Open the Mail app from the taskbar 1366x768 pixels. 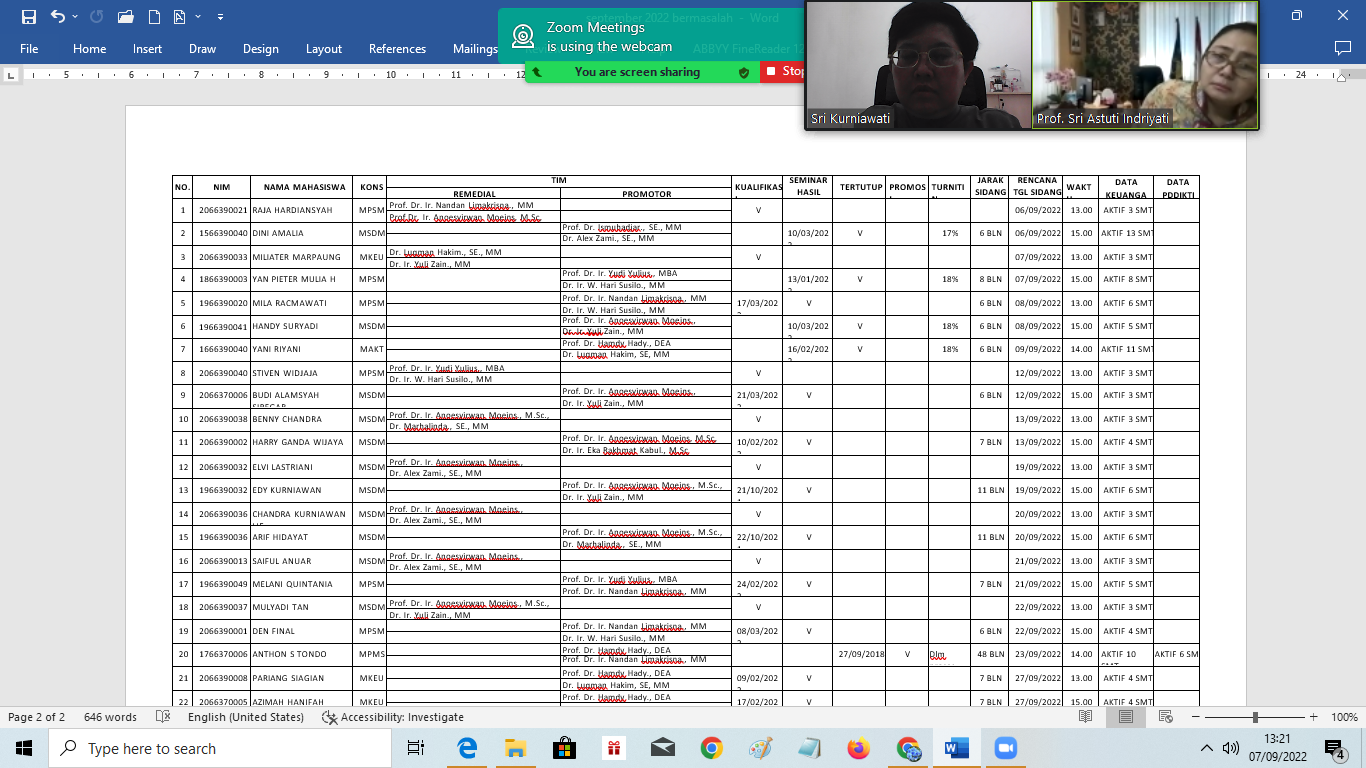(x=662, y=748)
